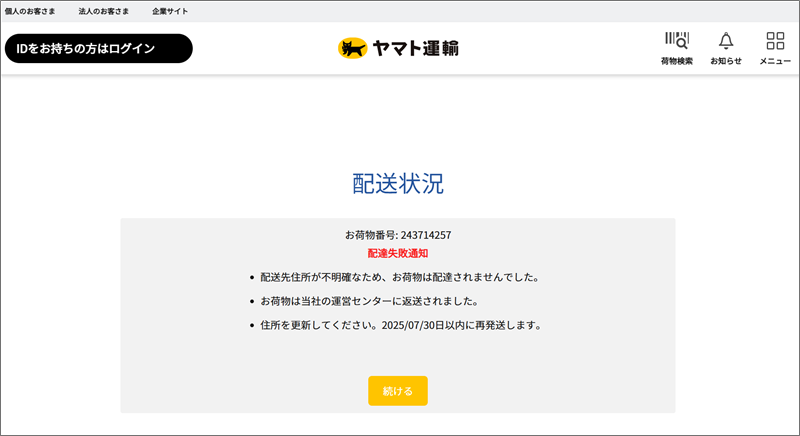Select the メニュー label under grid icon
This screenshot has height=436, width=800.
[775, 61]
